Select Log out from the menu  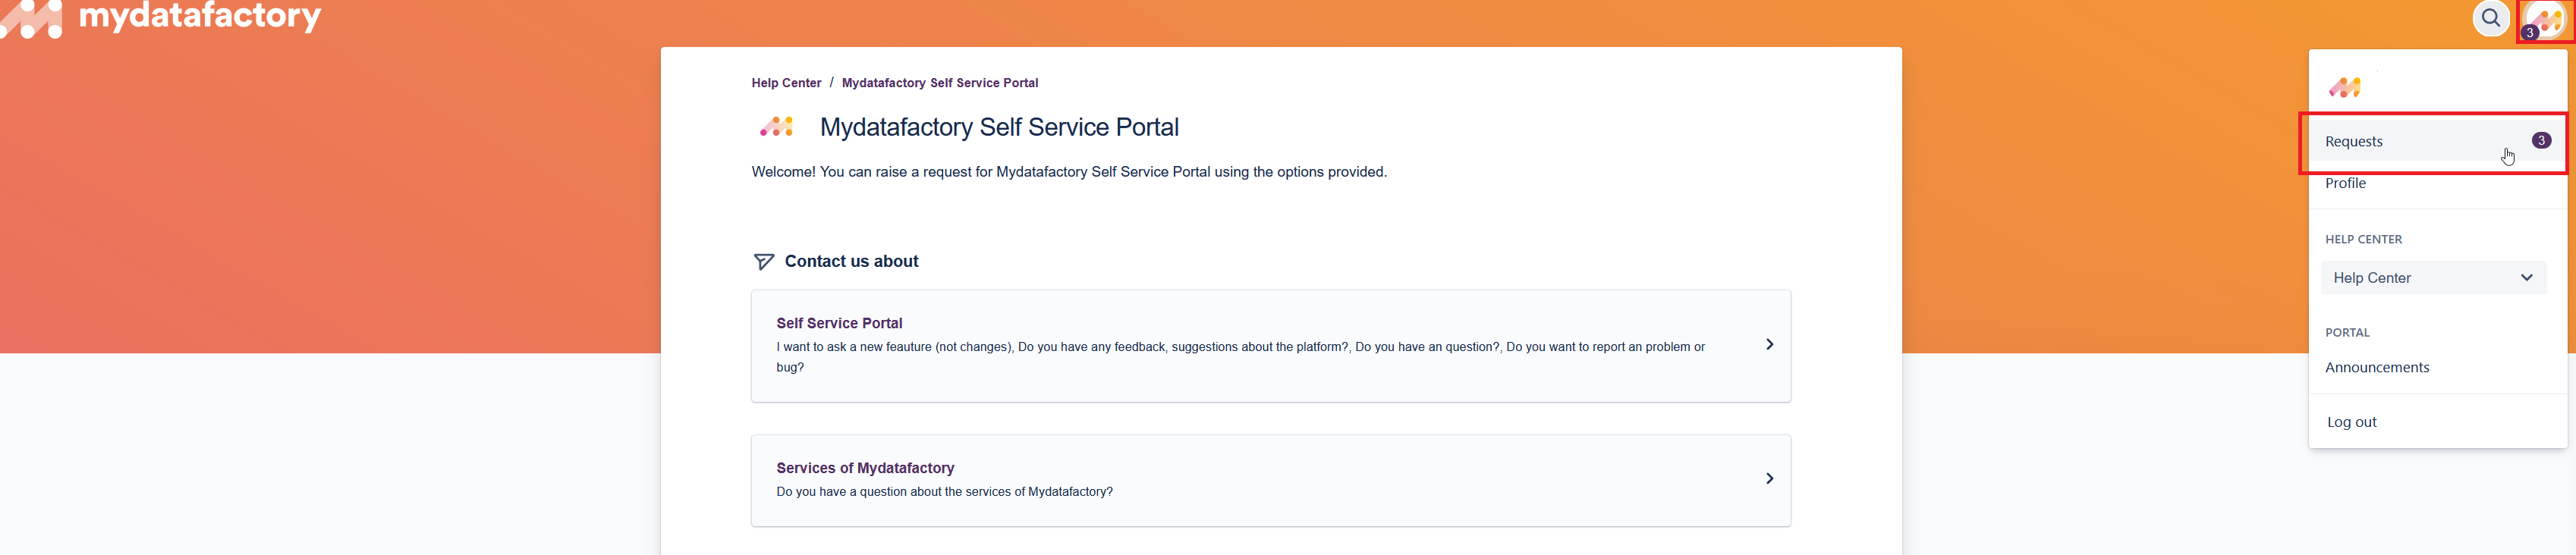tap(2351, 422)
